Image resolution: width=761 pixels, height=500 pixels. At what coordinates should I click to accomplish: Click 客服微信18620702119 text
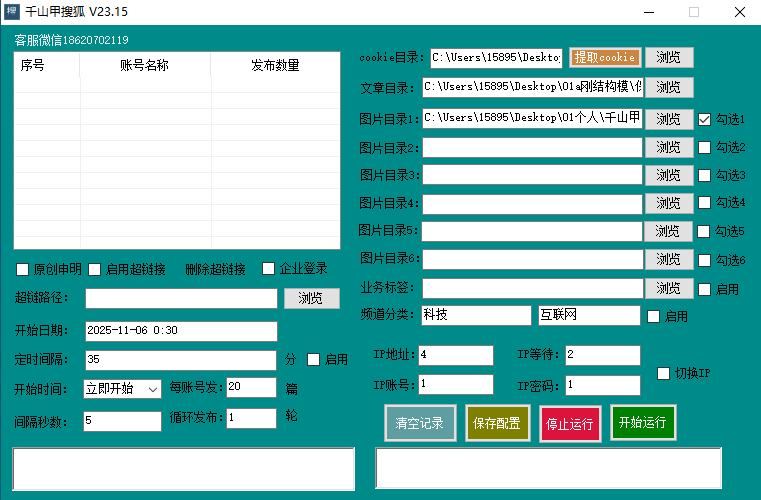pos(71,40)
